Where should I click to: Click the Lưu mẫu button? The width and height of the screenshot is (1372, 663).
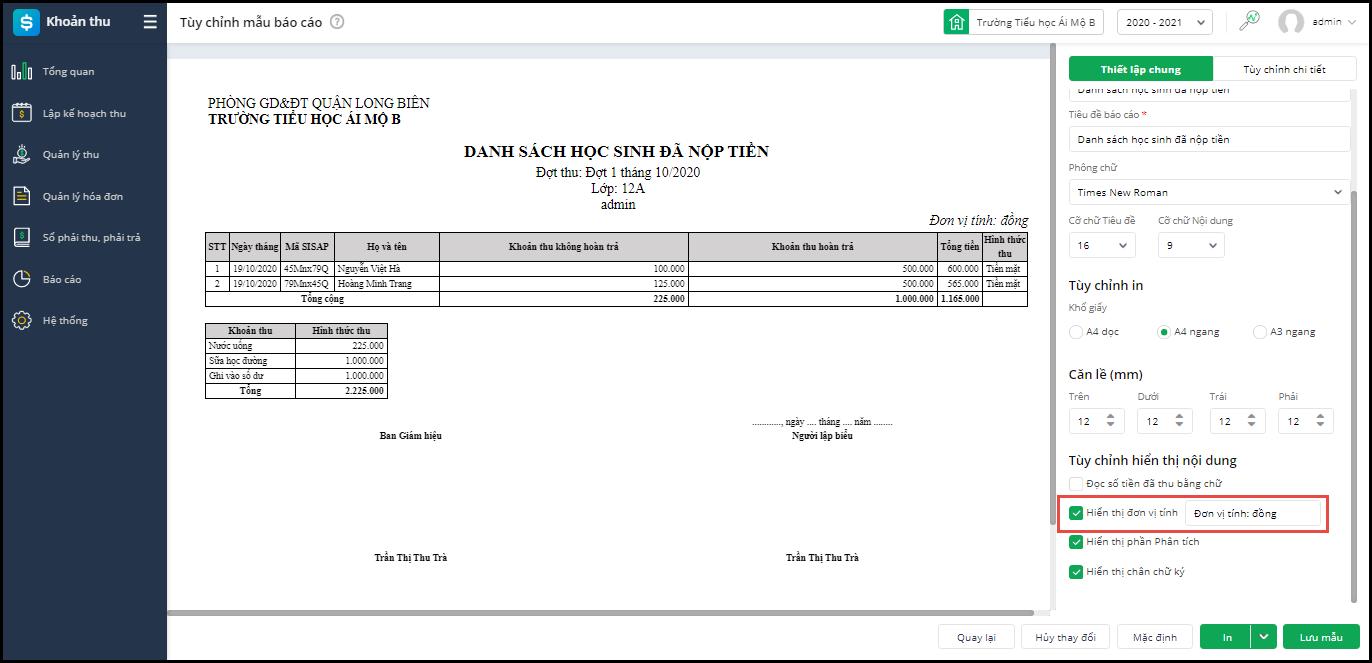coord(1321,637)
